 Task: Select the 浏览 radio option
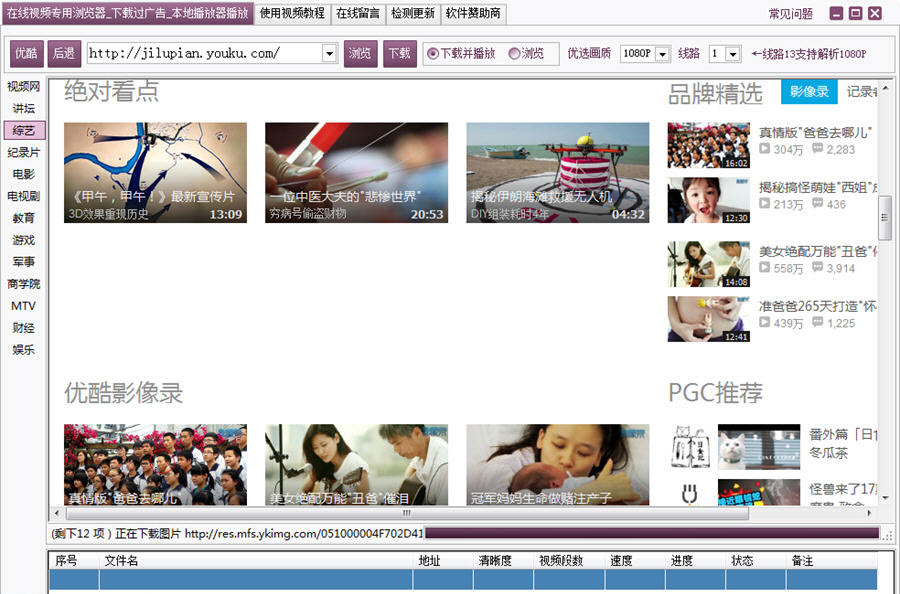tap(526, 53)
